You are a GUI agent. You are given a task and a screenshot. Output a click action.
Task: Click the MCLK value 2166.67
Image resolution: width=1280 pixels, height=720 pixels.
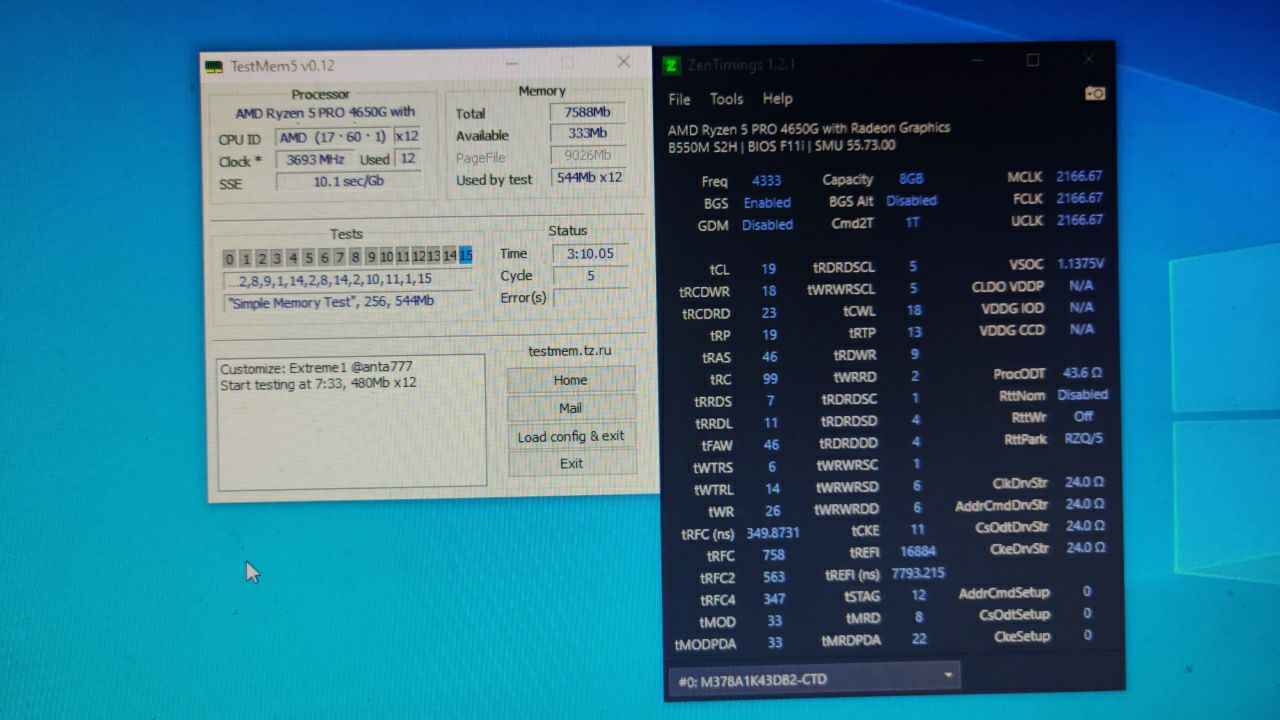pos(1079,176)
